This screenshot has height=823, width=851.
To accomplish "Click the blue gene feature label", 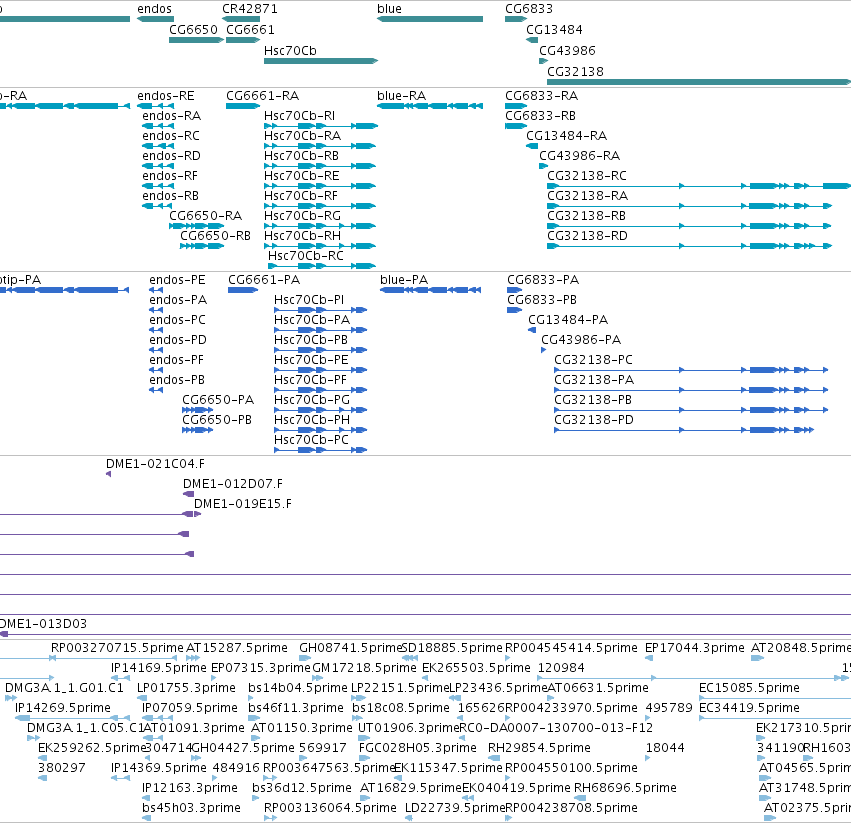I will click(389, 9).
